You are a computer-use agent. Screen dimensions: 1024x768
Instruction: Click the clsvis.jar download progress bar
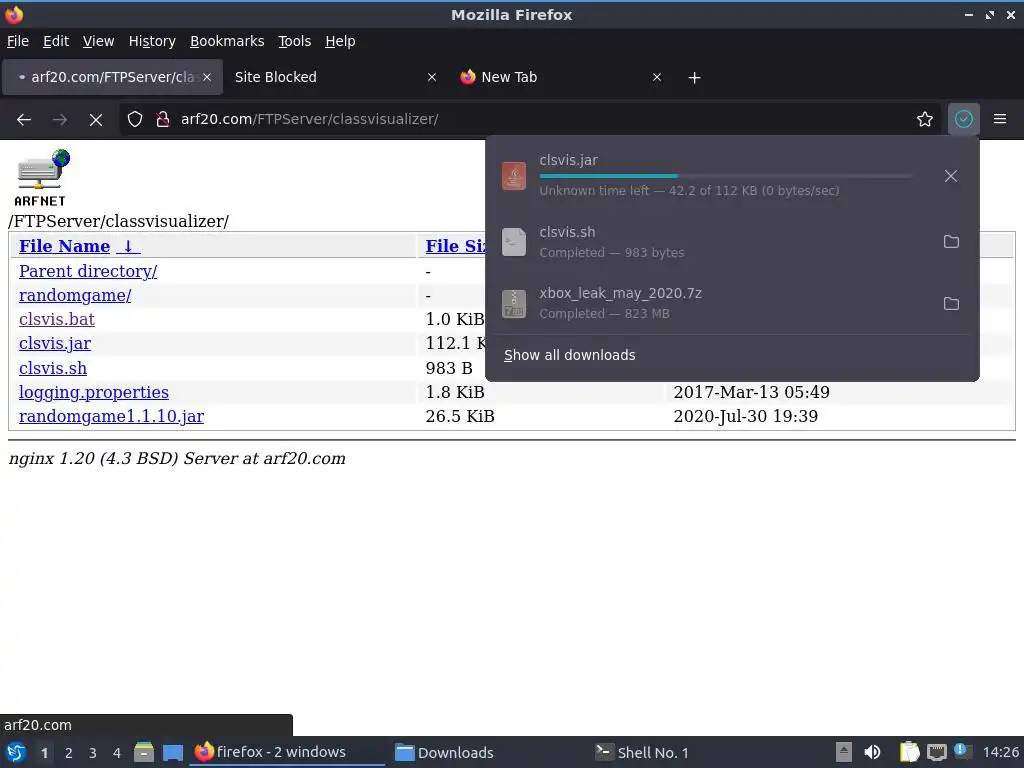(x=725, y=176)
